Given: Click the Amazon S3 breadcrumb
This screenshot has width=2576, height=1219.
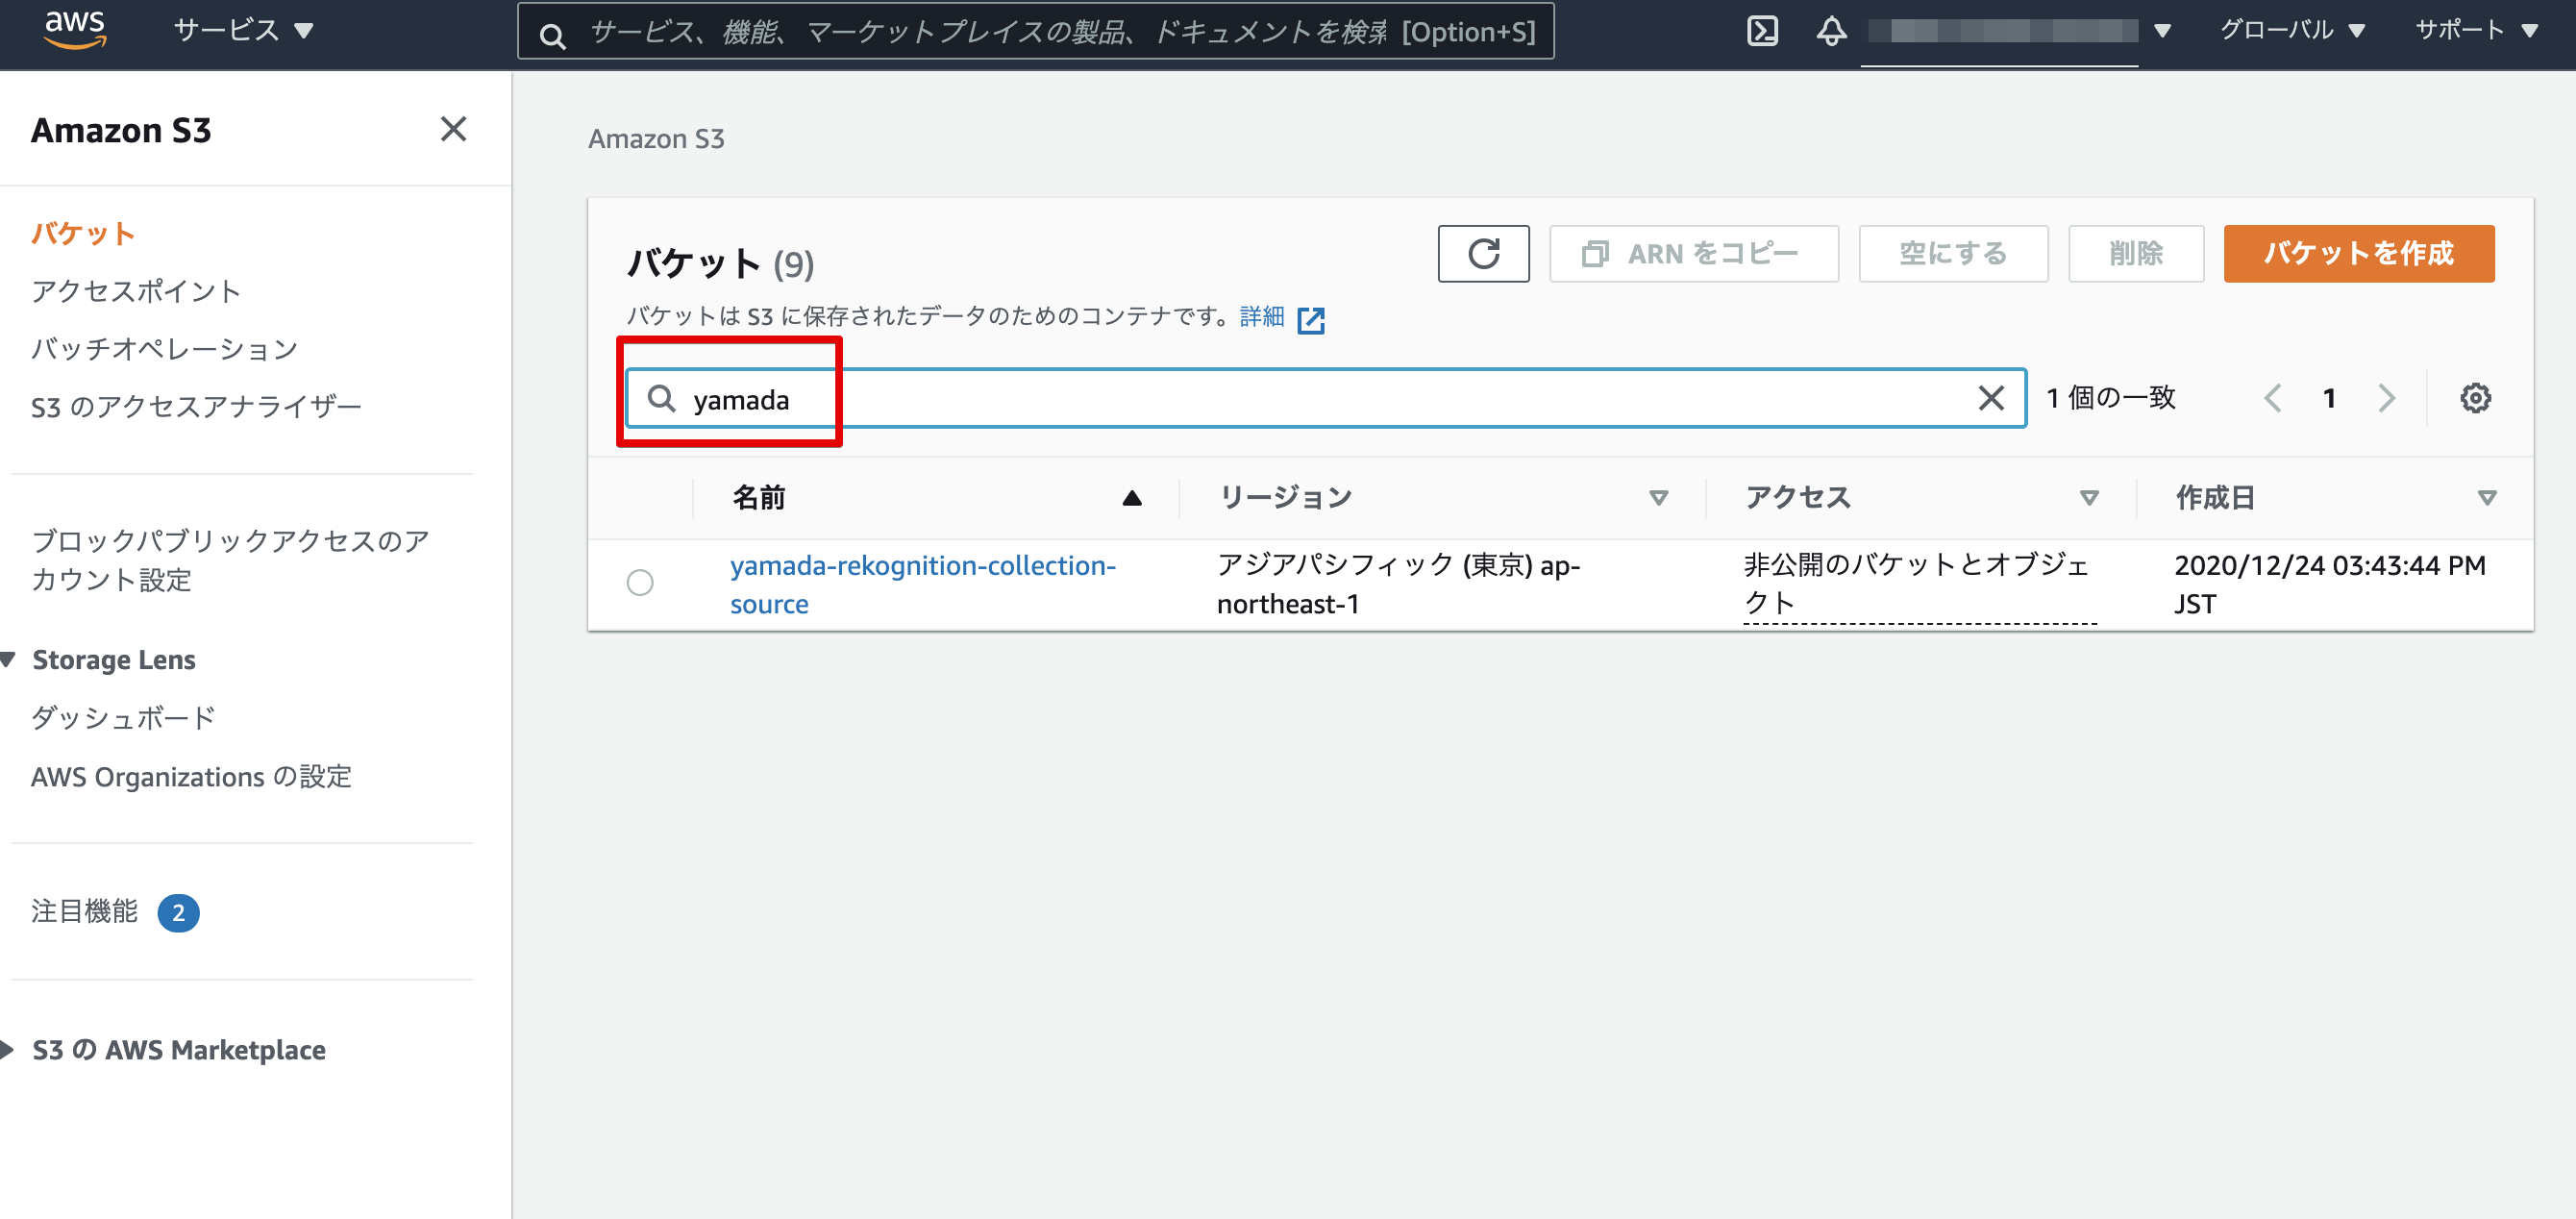Looking at the screenshot, I should [656, 139].
